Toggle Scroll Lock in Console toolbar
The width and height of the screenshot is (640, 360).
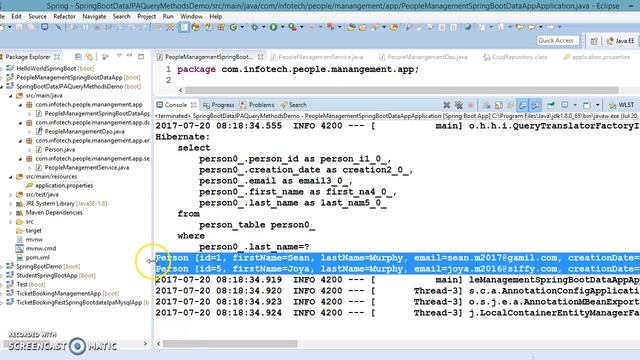pyautogui.click(x=499, y=105)
